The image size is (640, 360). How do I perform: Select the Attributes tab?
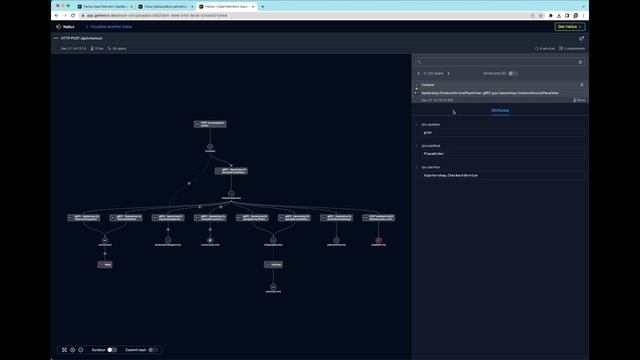[500, 110]
